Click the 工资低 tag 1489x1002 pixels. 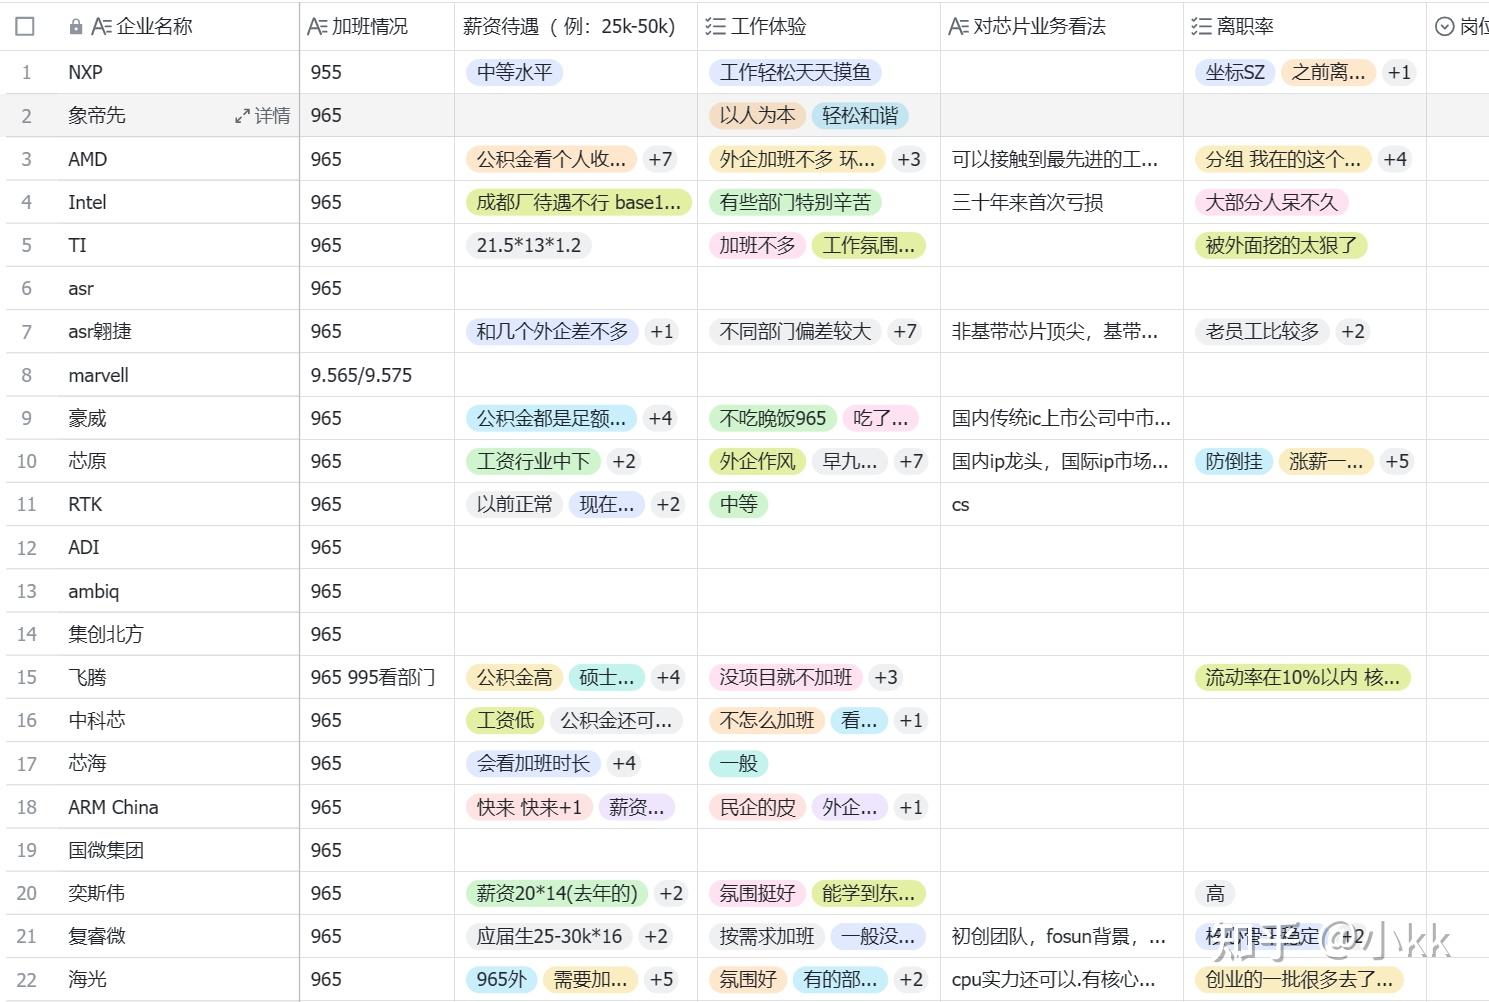point(505,721)
